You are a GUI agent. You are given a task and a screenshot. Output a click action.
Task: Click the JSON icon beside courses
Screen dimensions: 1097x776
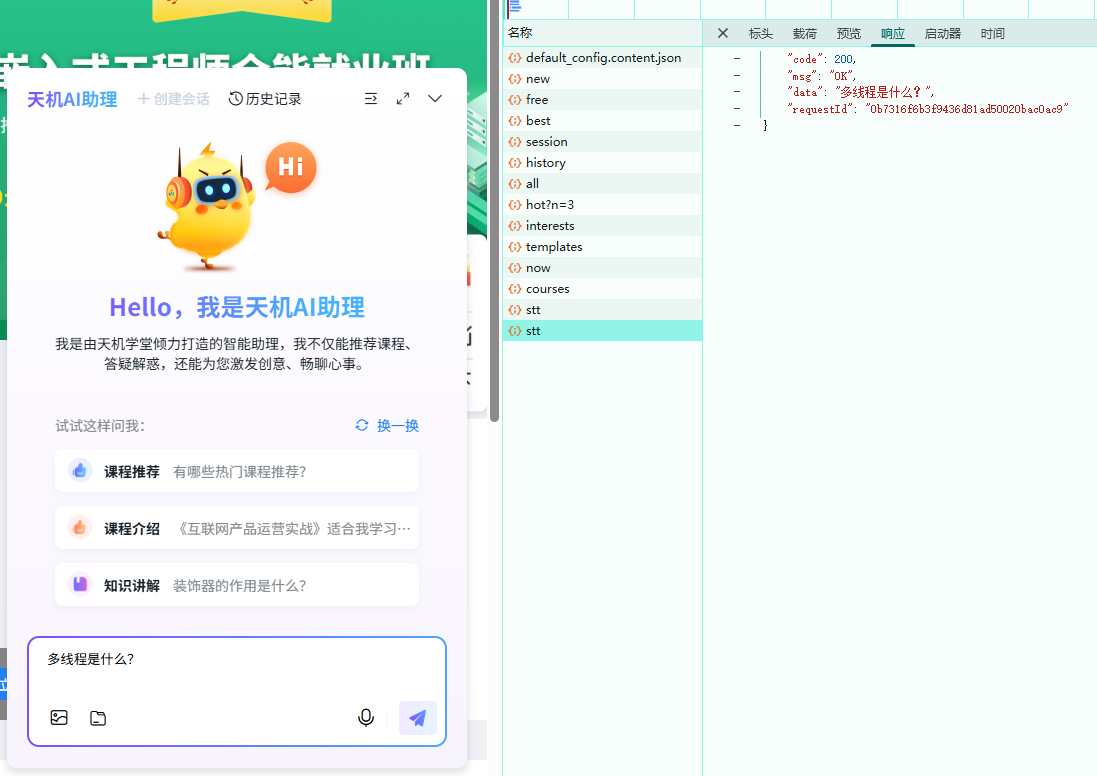(515, 288)
